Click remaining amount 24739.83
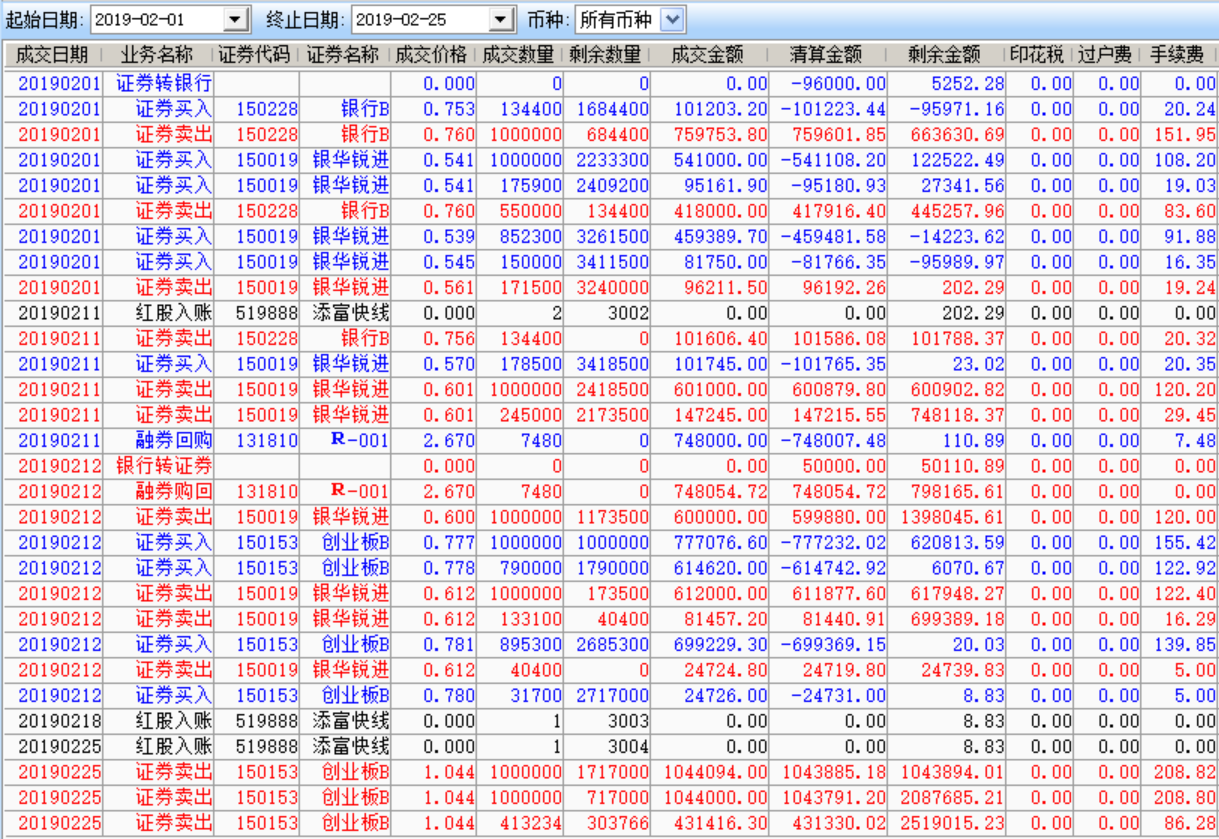The height and width of the screenshot is (839, 1219). (x=961, y=670)
